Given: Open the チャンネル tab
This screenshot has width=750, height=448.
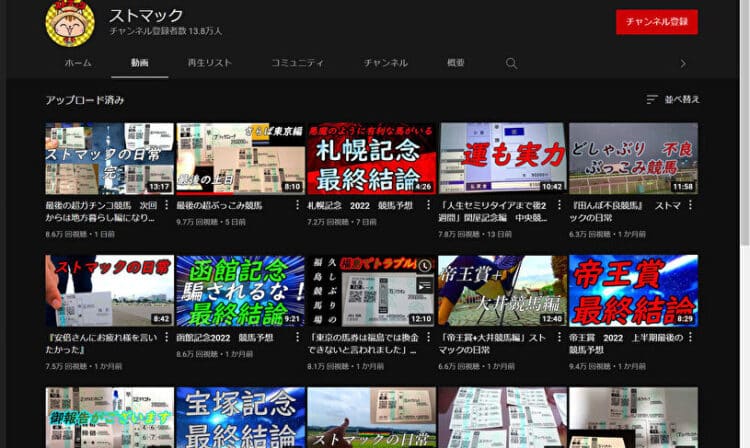Looking at the screenshot, I should pos(386,63).
